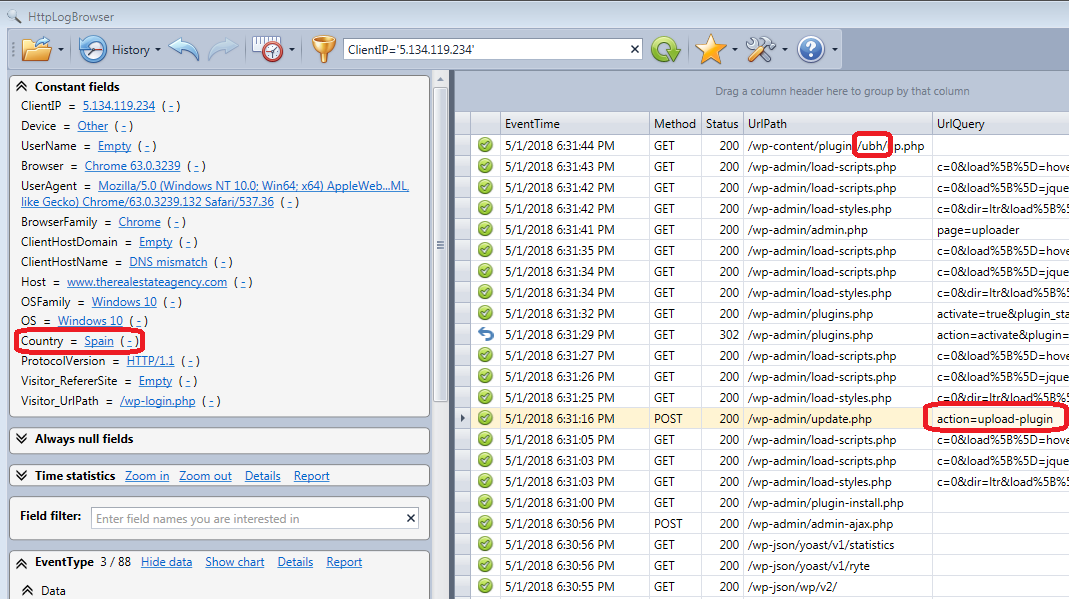Click the EventTime column header
Image resolution: width=1069 pixels, height=599 pixels.
(532, 124)
